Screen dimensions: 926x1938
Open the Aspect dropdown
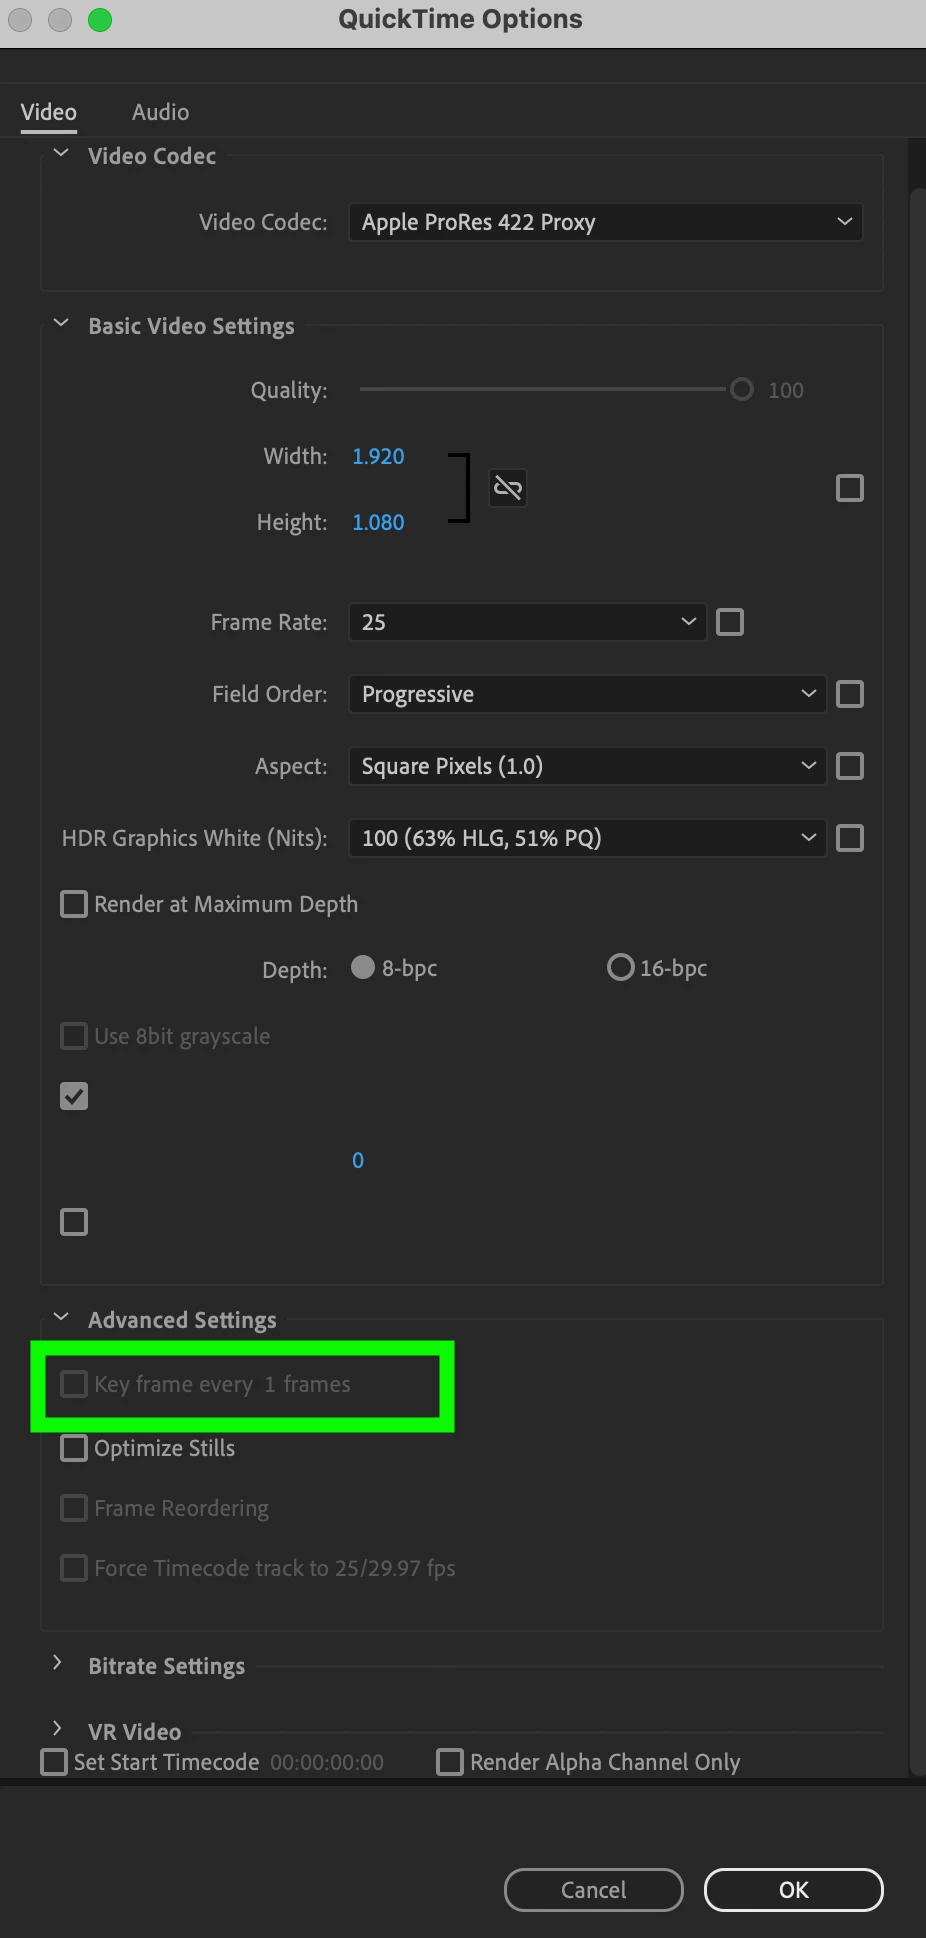coord(587,766)
